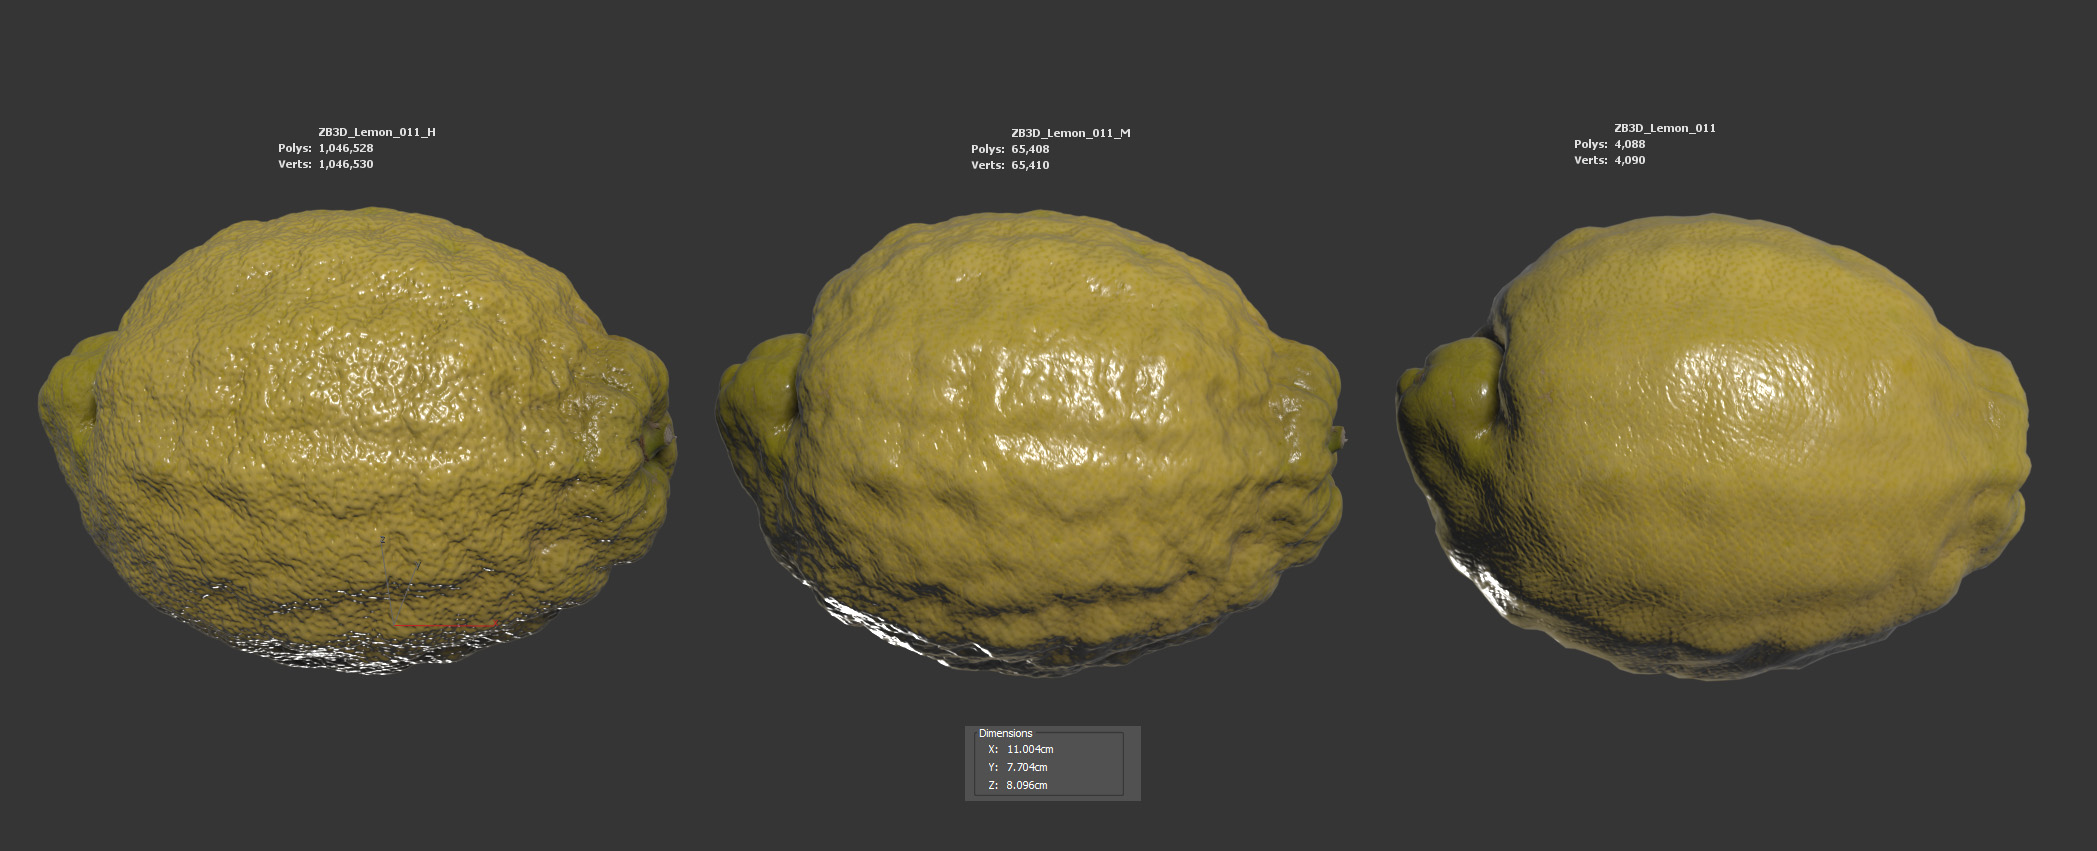Click the ZB3D_Lemon_011_H name label
Image resolution: width=2097 pixels, height=851 pixels.
(x=376, y=132)
